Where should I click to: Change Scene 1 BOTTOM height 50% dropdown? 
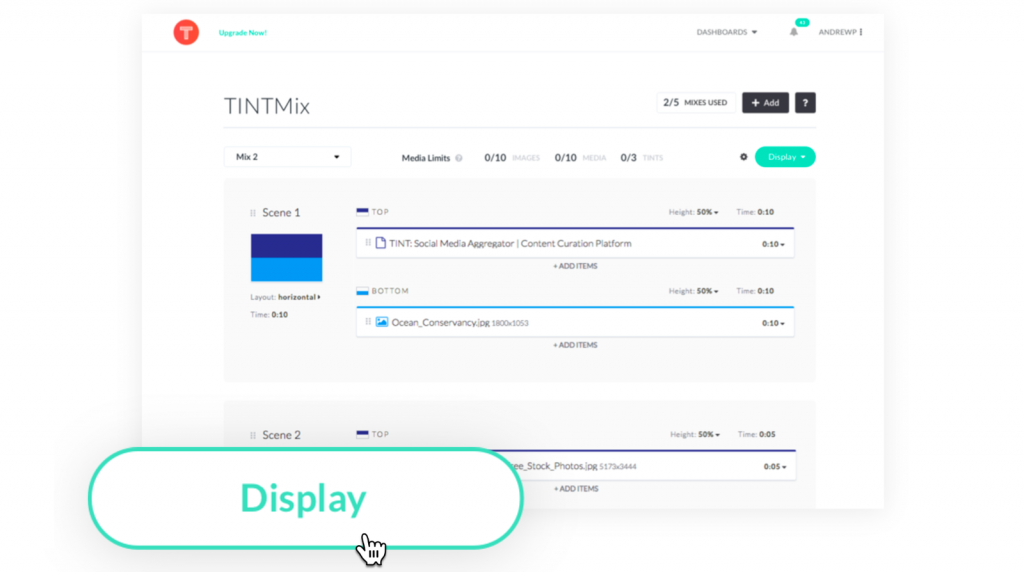point(707,291)
